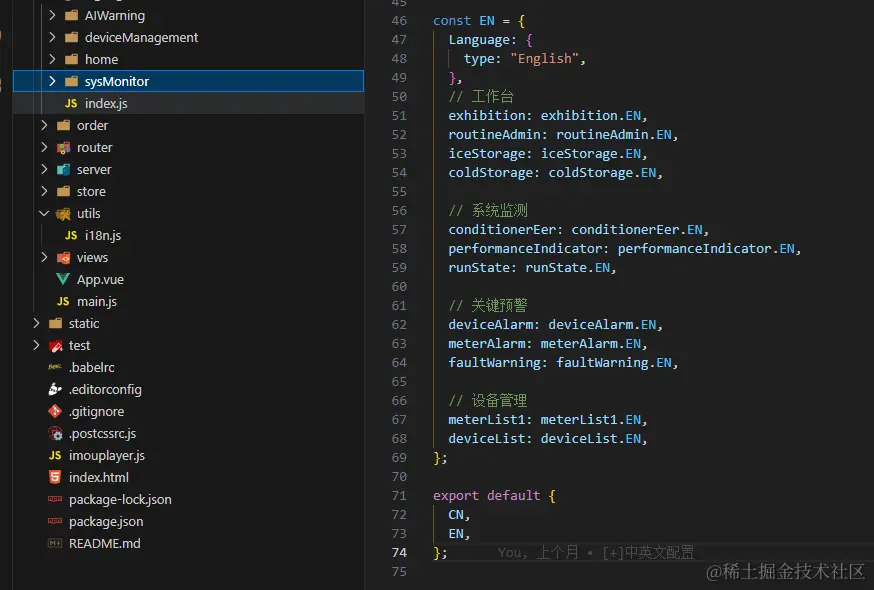
Task: Click the 'deviceList' key on line 68
Action: click(487, 439)
